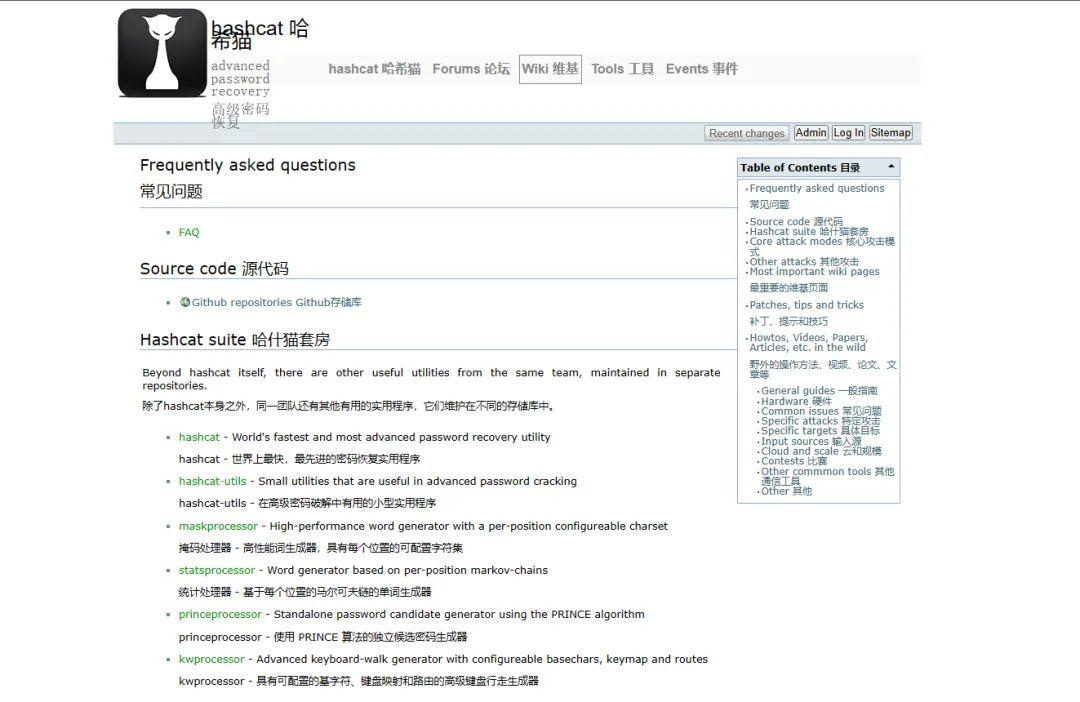The height and width of the screenshot is (702, 1080).
Task: Click the hashcat site title text
Action: pyautogui.click(x=260, y=34)
